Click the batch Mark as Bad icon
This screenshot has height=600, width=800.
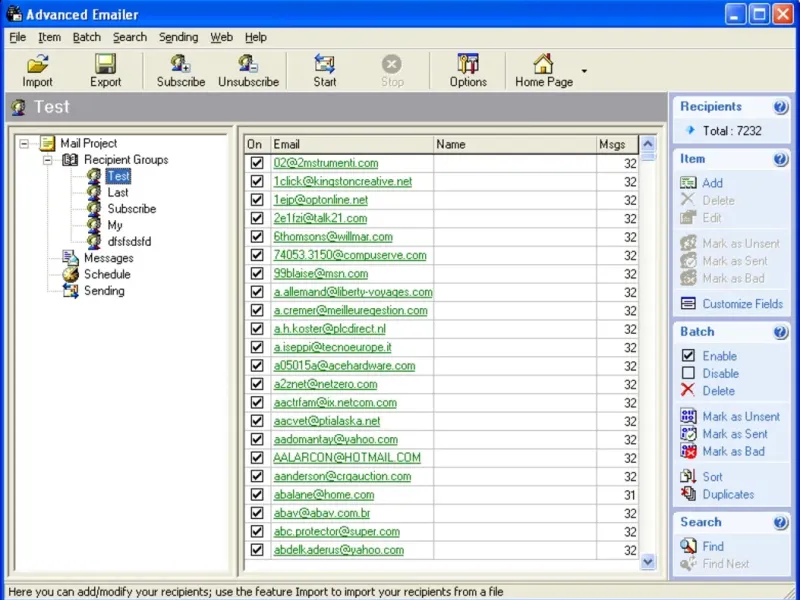(x=688, y=451)
